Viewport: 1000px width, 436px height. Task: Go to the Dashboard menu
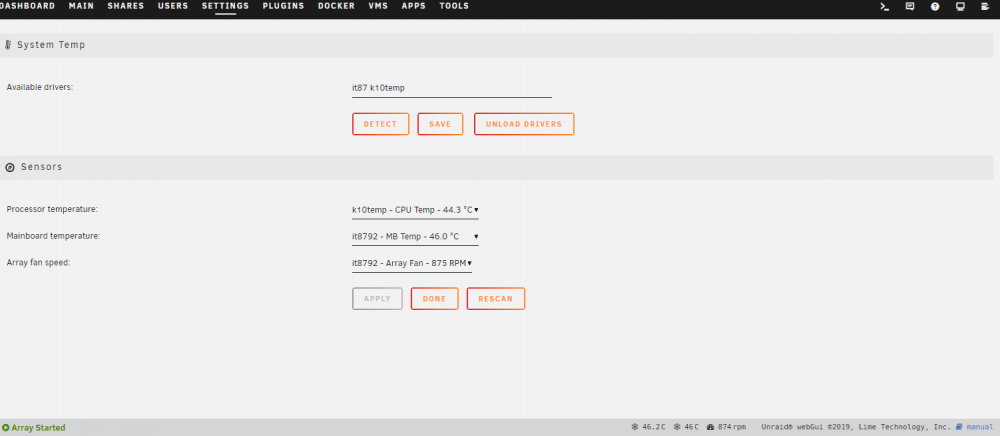(27, 6)
